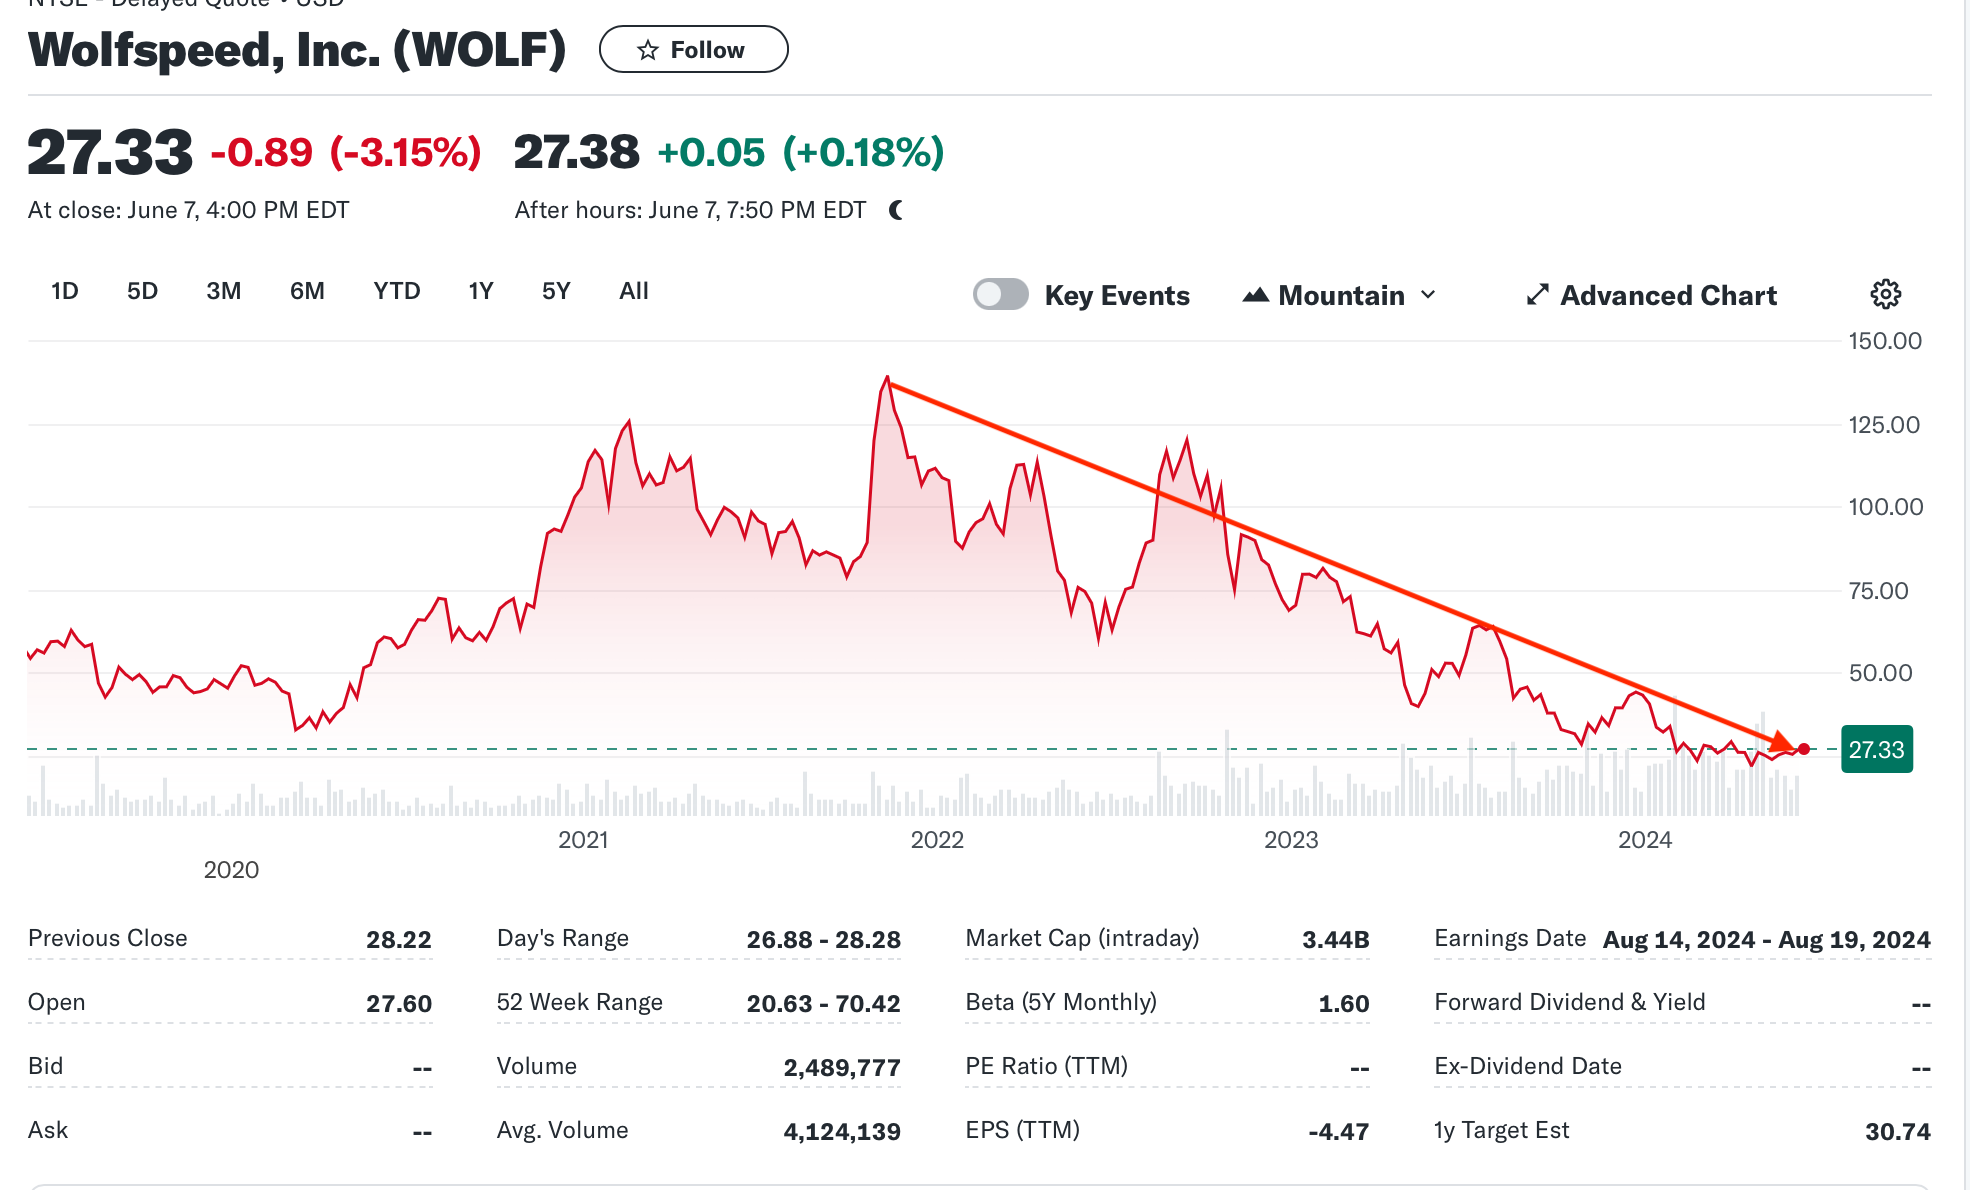Click the green 27.33 price marker
This screenshot has height=1190, width=1970.
tap(1876, 749)
